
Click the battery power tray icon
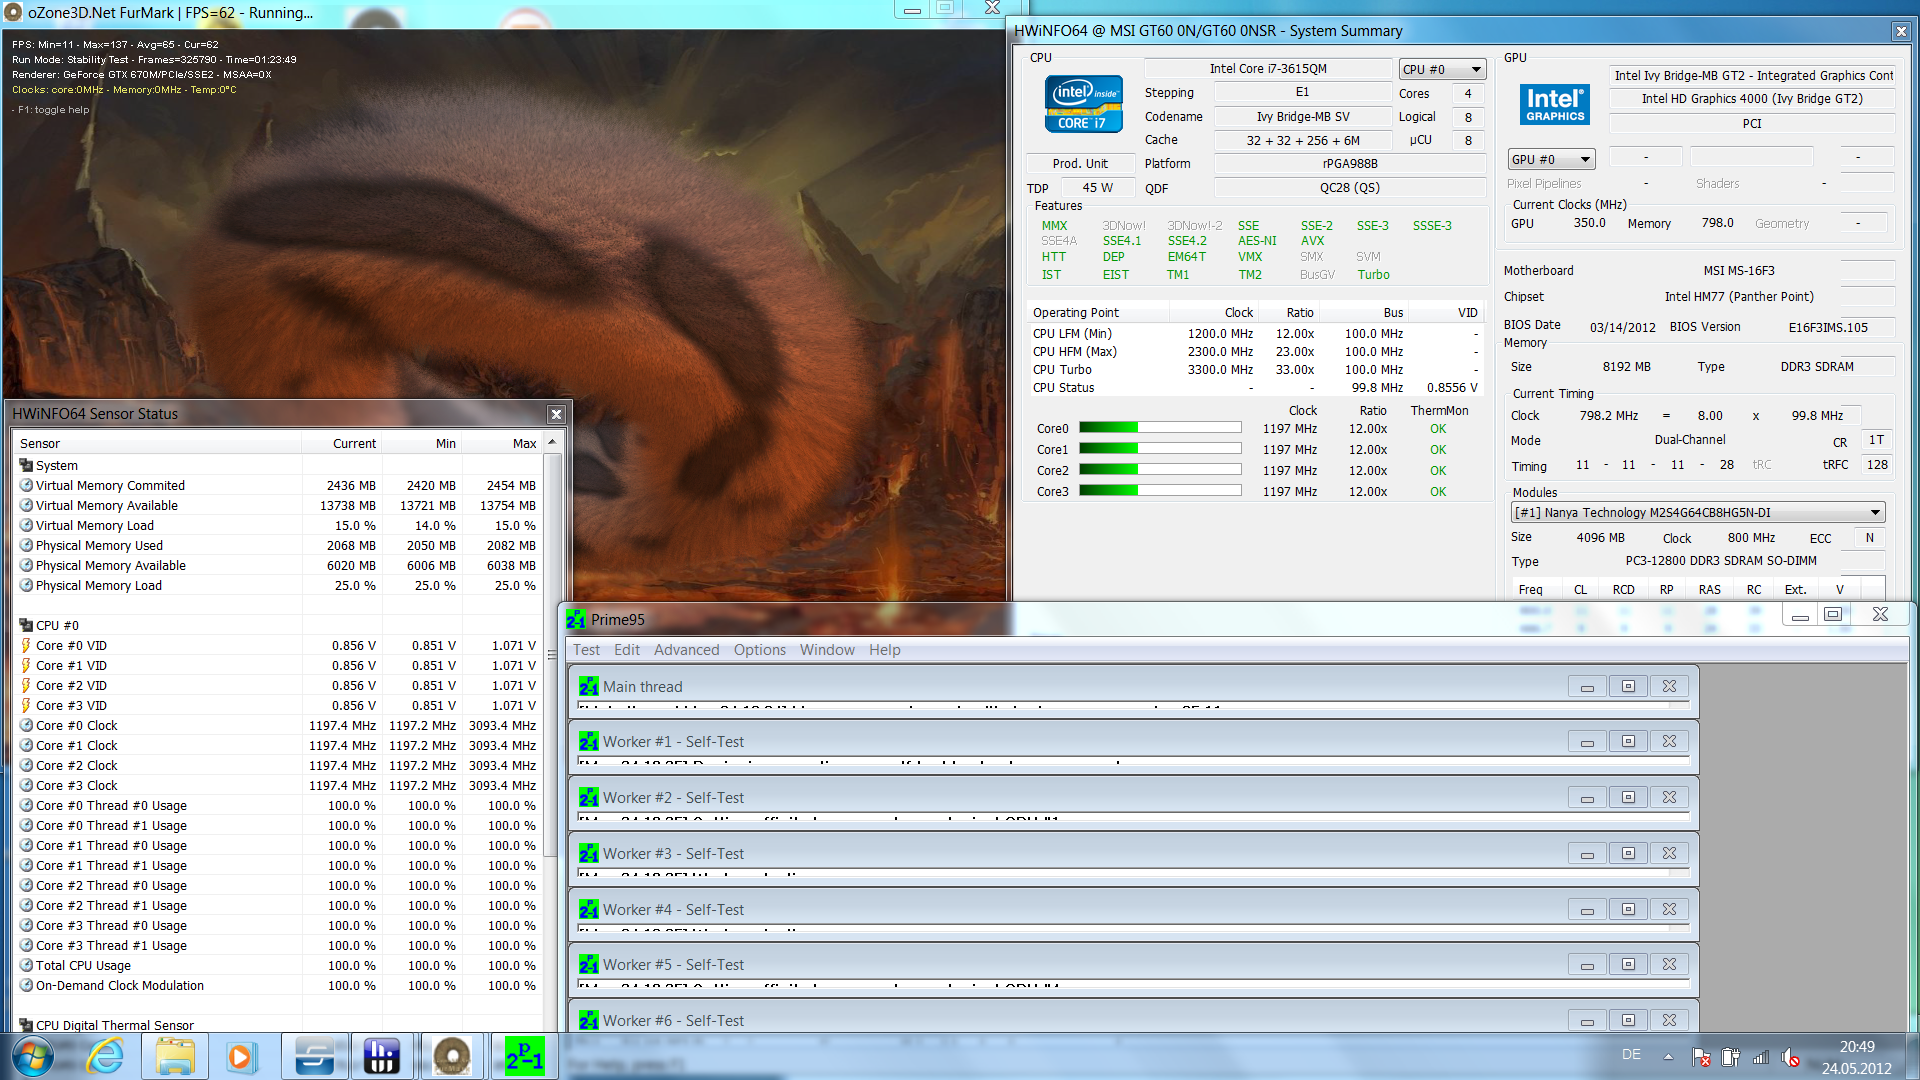tap(1730, 1057)
